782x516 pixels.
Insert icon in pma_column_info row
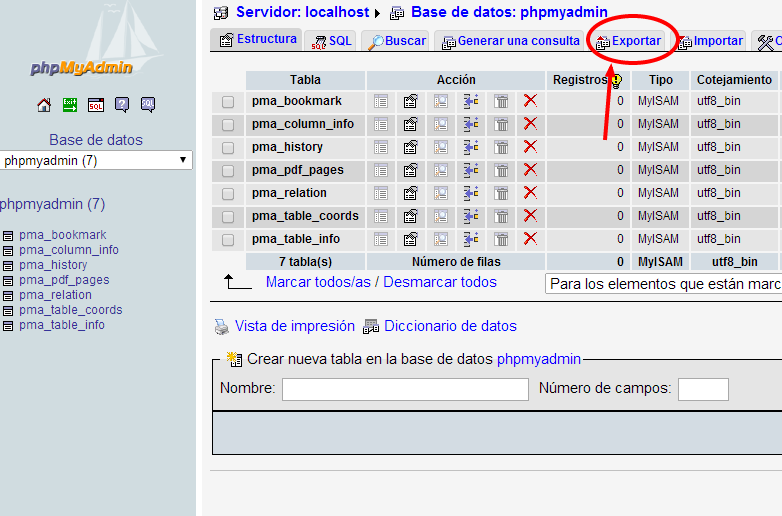point(471,124)
